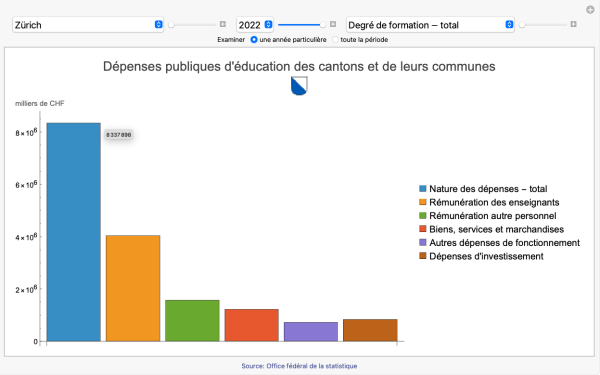This screenshot has height=375, width=600.
Task: Expand the canton slider animation controls
Action: [223, 24]
